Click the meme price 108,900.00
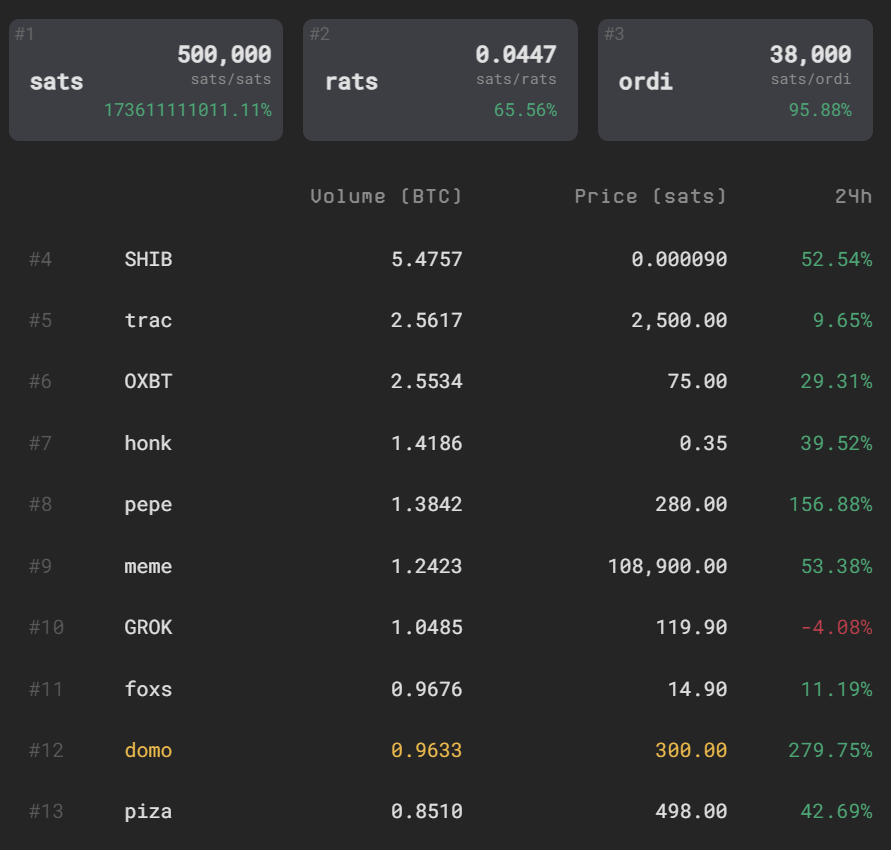This screenshot has height=850, width=891. (x=668, y=566)
